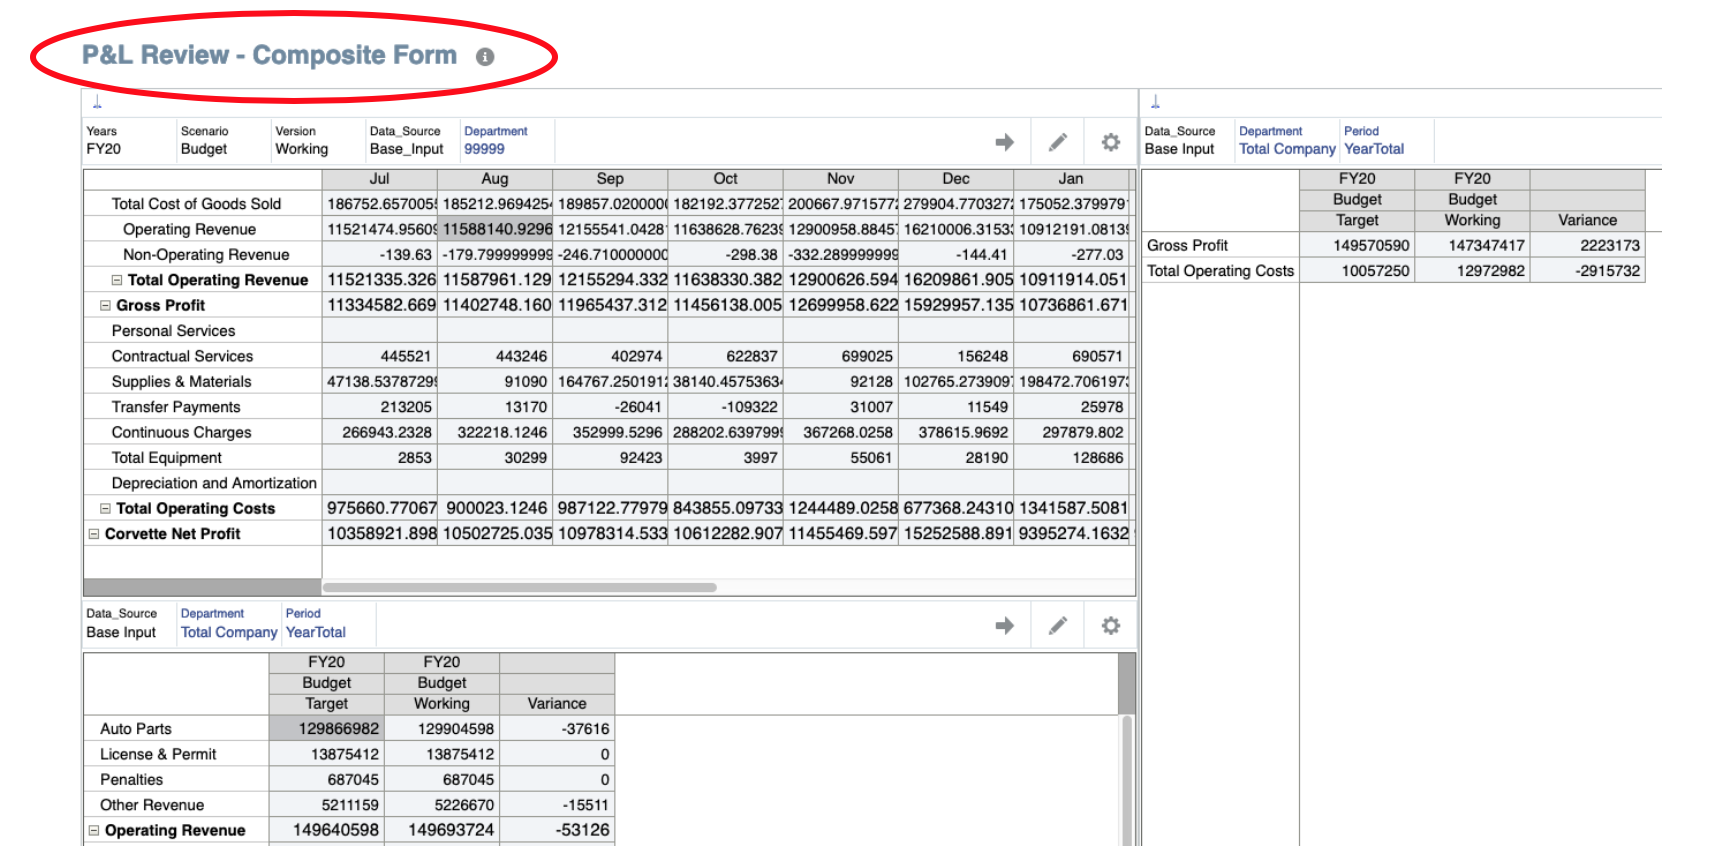Collapse the Total Operating Costs row in the main grid
This screenshot has height=860, width=1724.
(105, 508)
